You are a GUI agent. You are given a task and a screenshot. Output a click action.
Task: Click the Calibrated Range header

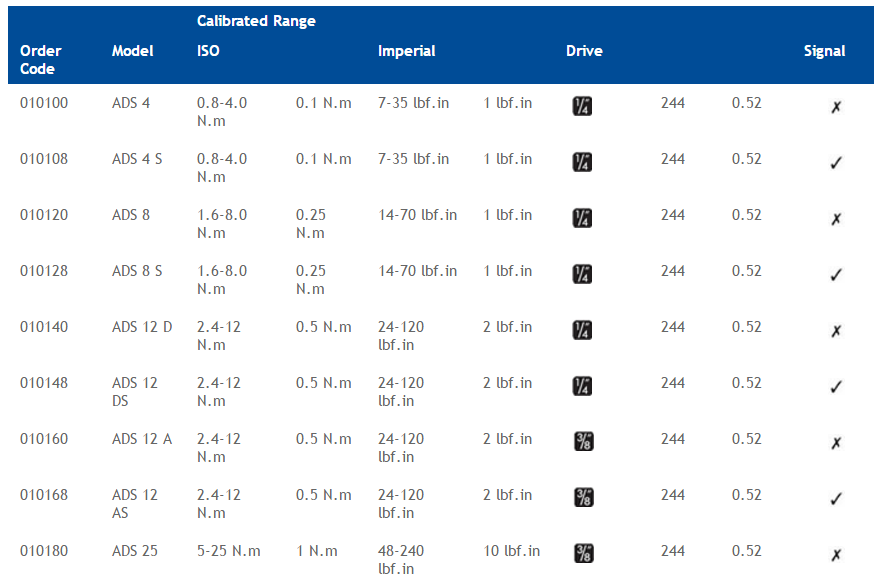tap(256, 21)
